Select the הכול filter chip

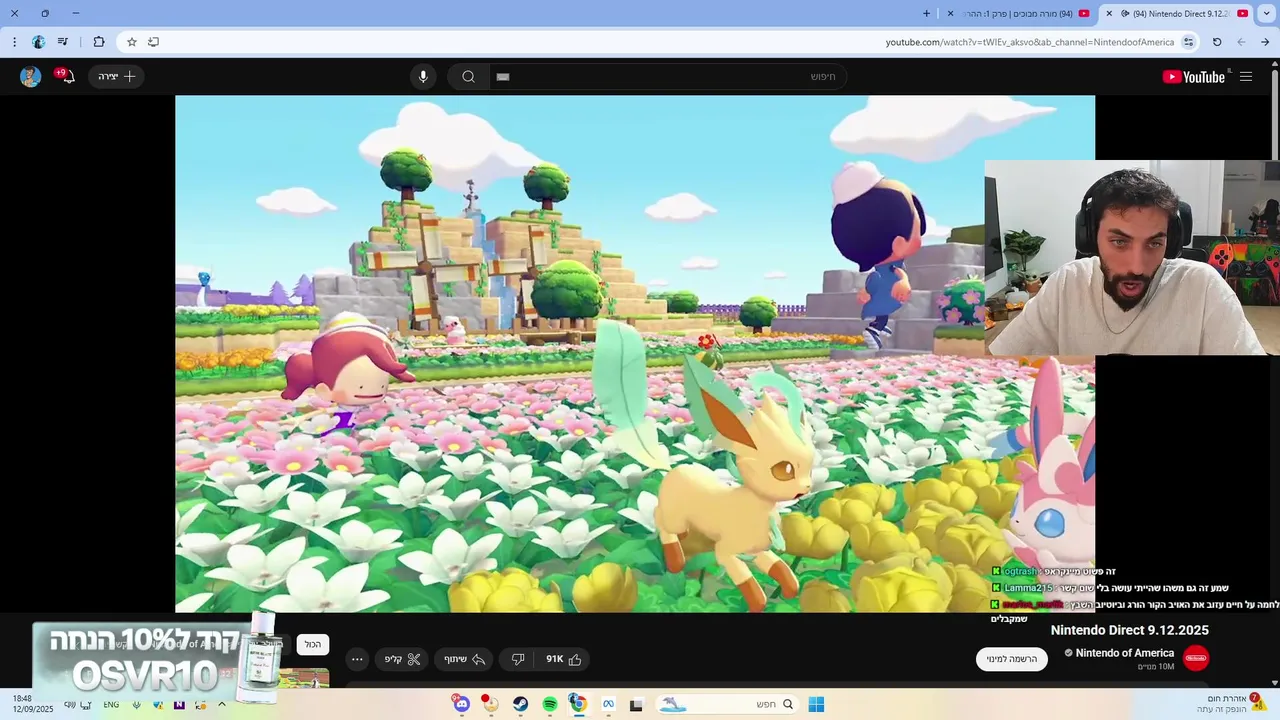[313, 645]
